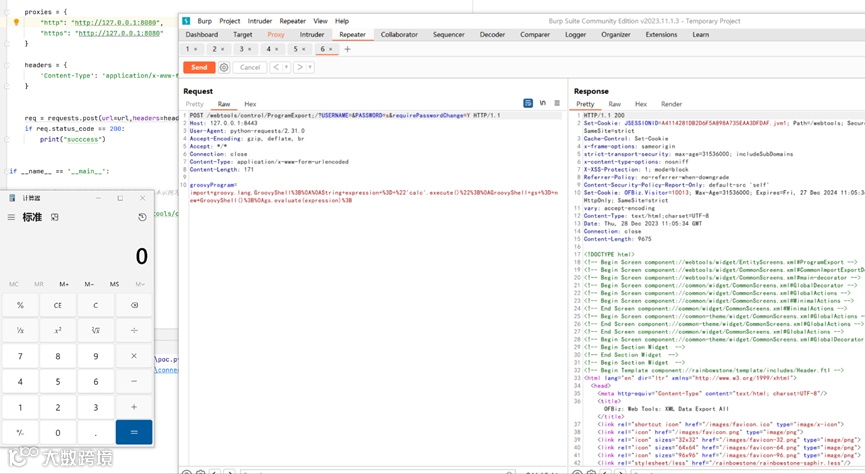
Task: Close Repeater tab 6
Action: click(x=330, y=49)
